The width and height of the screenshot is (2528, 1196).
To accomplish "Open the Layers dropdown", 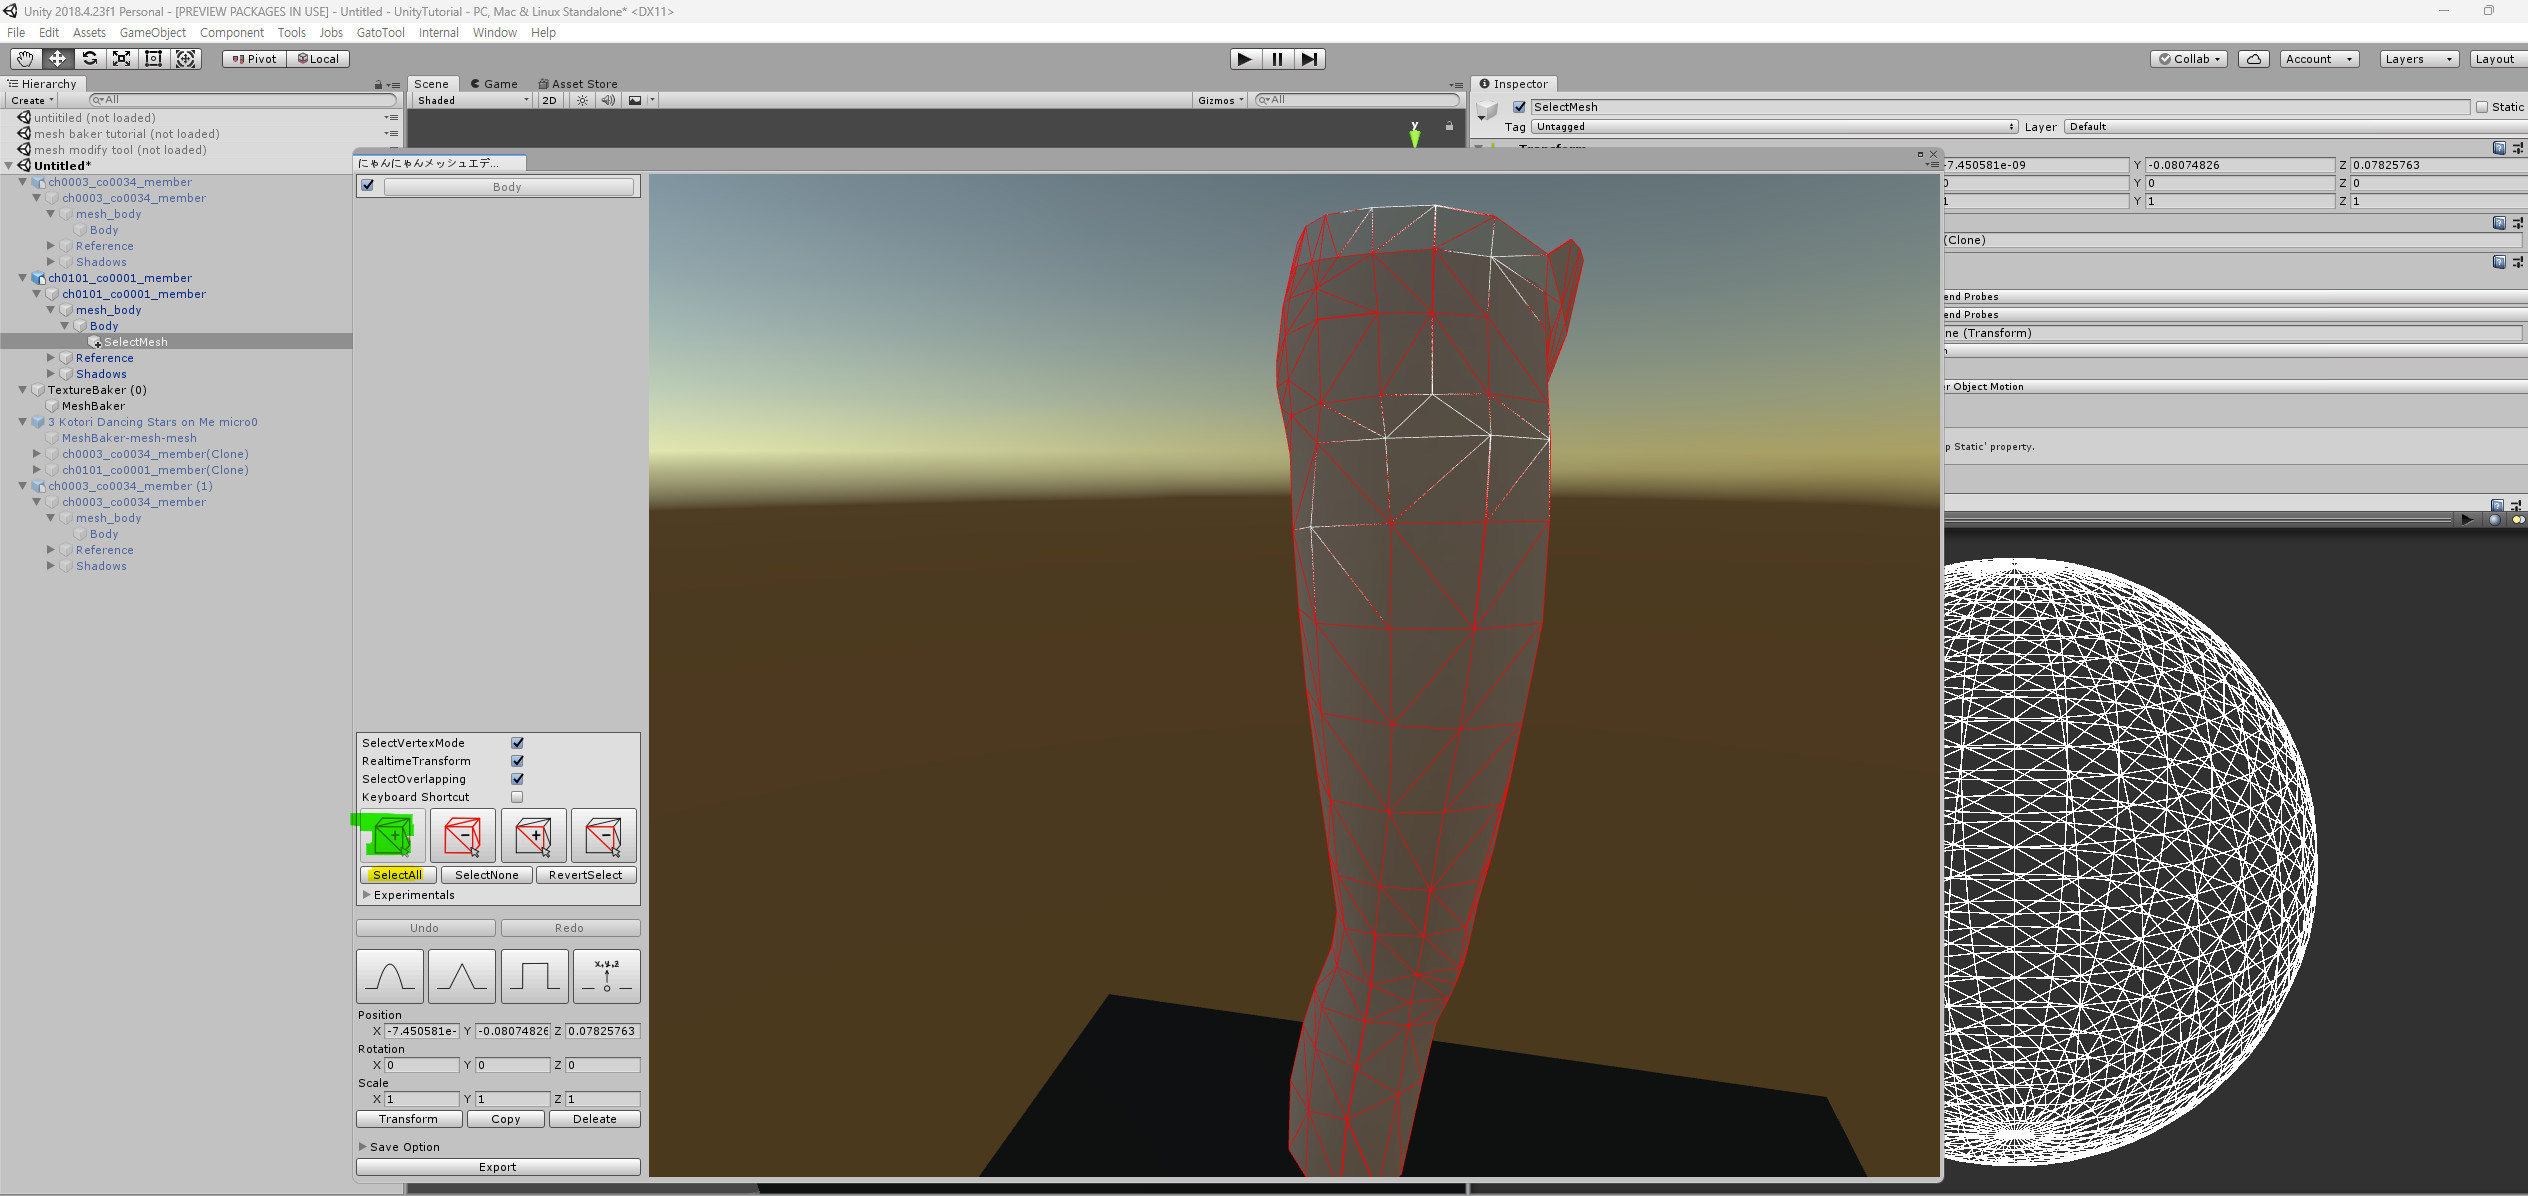I will [2418, 59].
